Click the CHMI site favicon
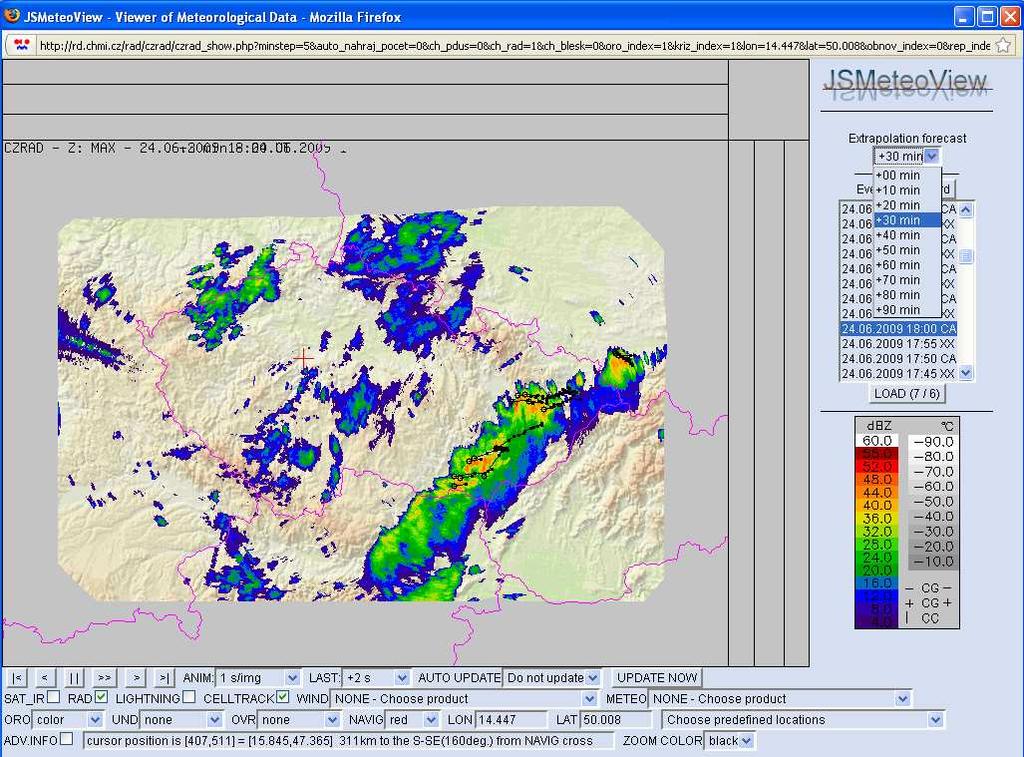The width and height of the screenshot is (1024, 757). [x=23, y=45]
